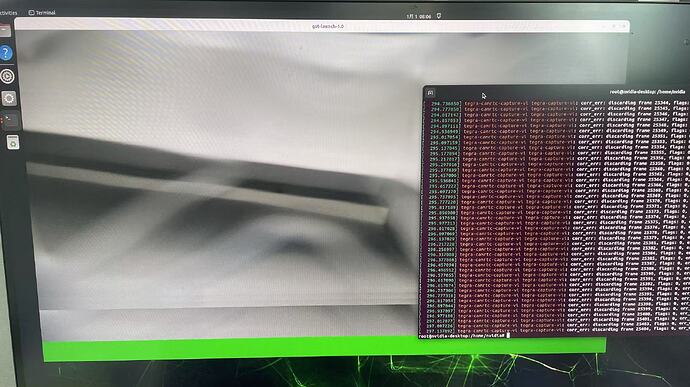
Task: Open the Files icon atop dock
Action: pyautogui.click(x=5, y=30)
